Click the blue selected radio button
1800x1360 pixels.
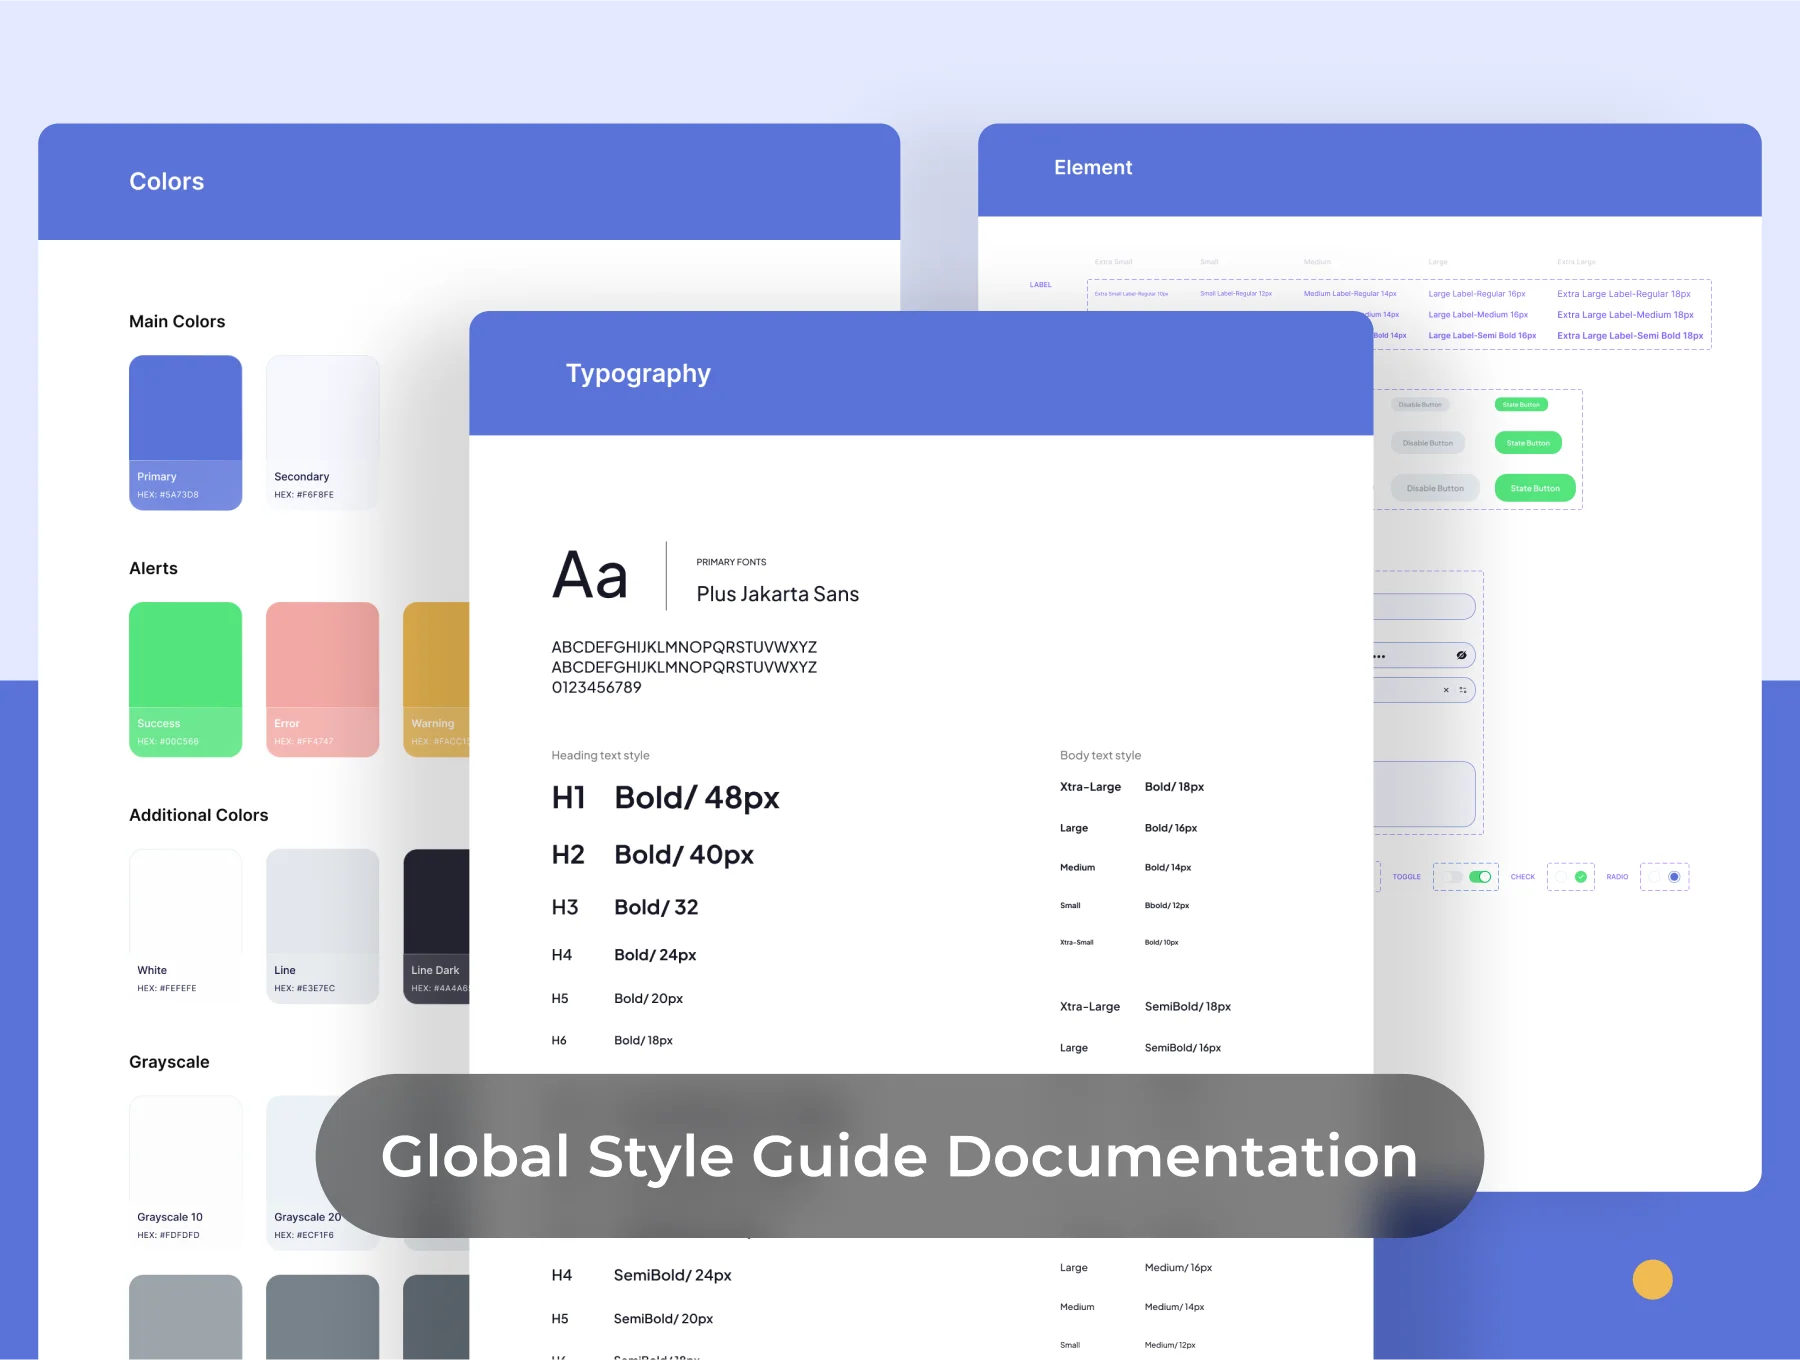[x=1674, y=877]
